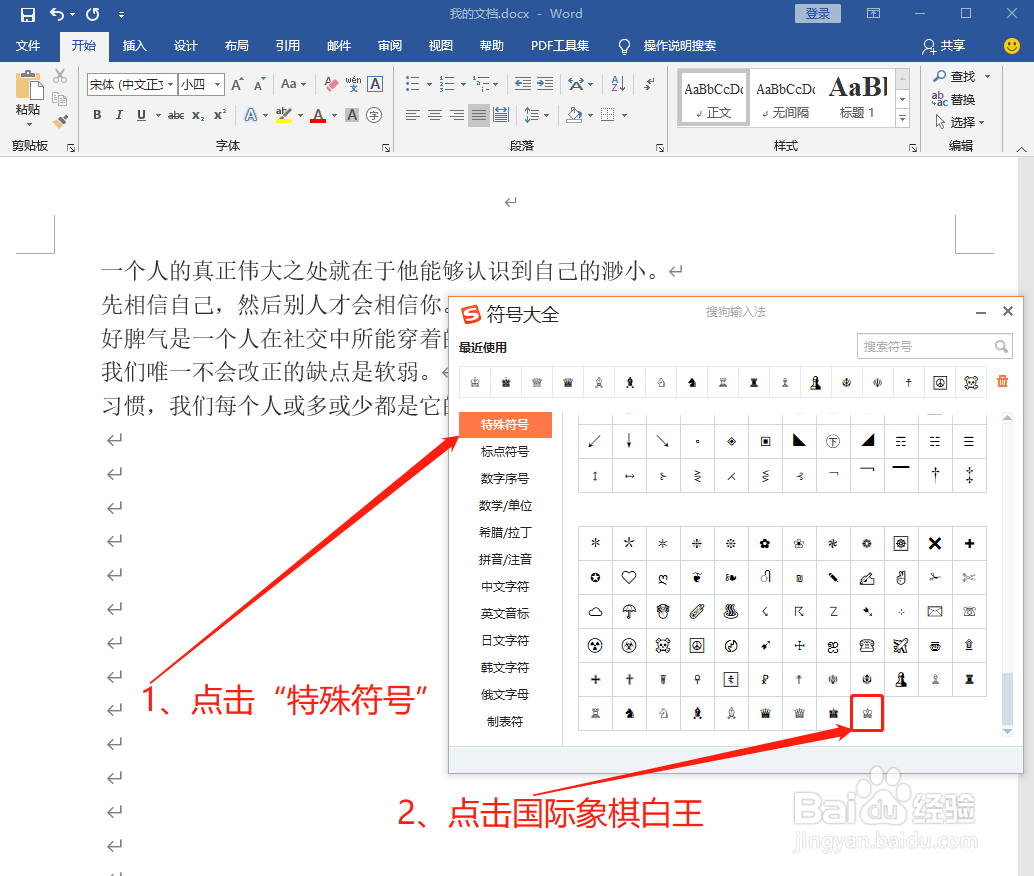Insert the heart symbol from the grid

tap(628, 578)
